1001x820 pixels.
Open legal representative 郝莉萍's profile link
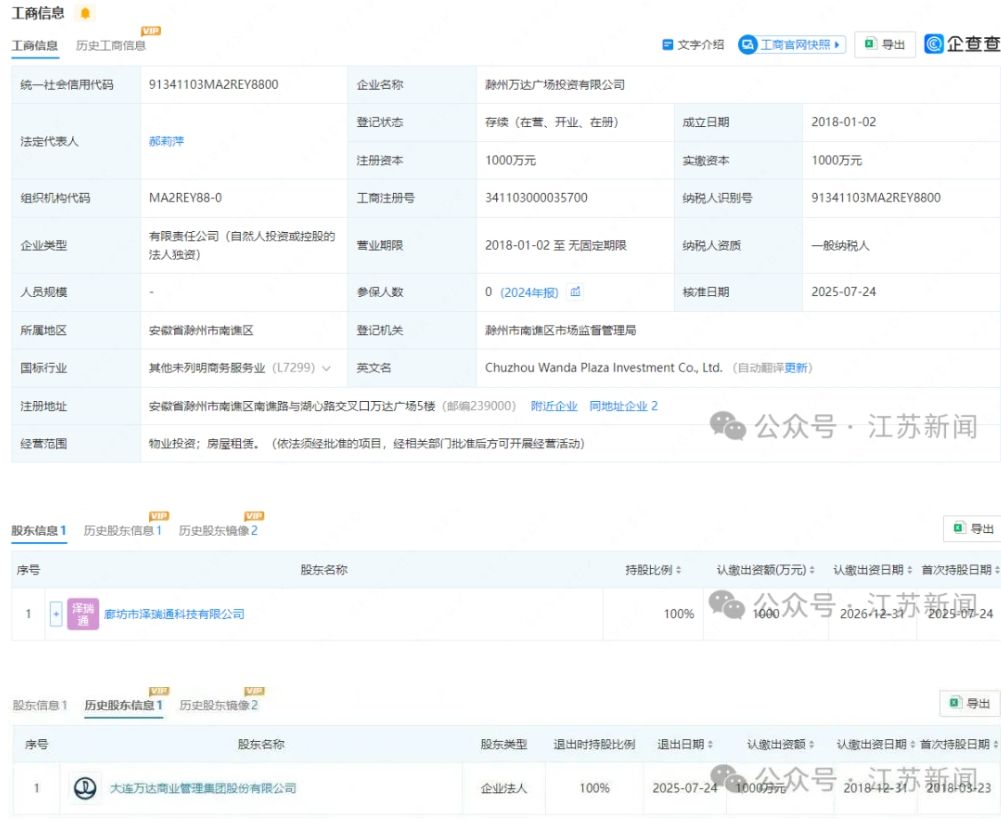(x=166, y=141)
